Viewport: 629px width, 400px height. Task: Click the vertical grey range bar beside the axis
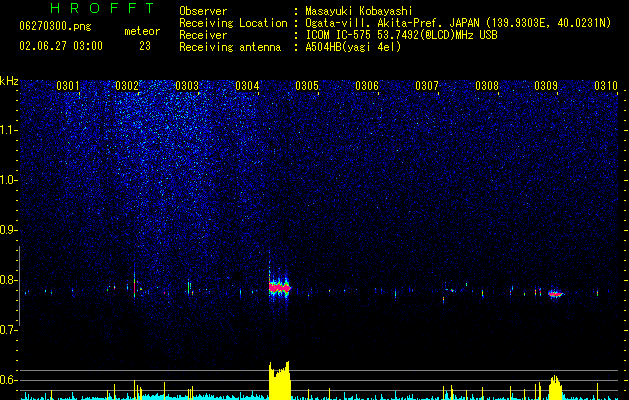(19, 286)
